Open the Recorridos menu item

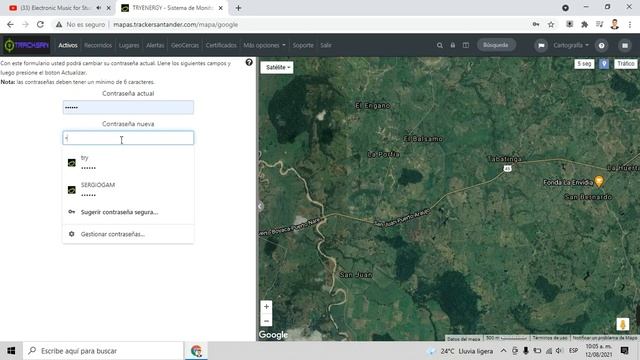tap(98, 45)
